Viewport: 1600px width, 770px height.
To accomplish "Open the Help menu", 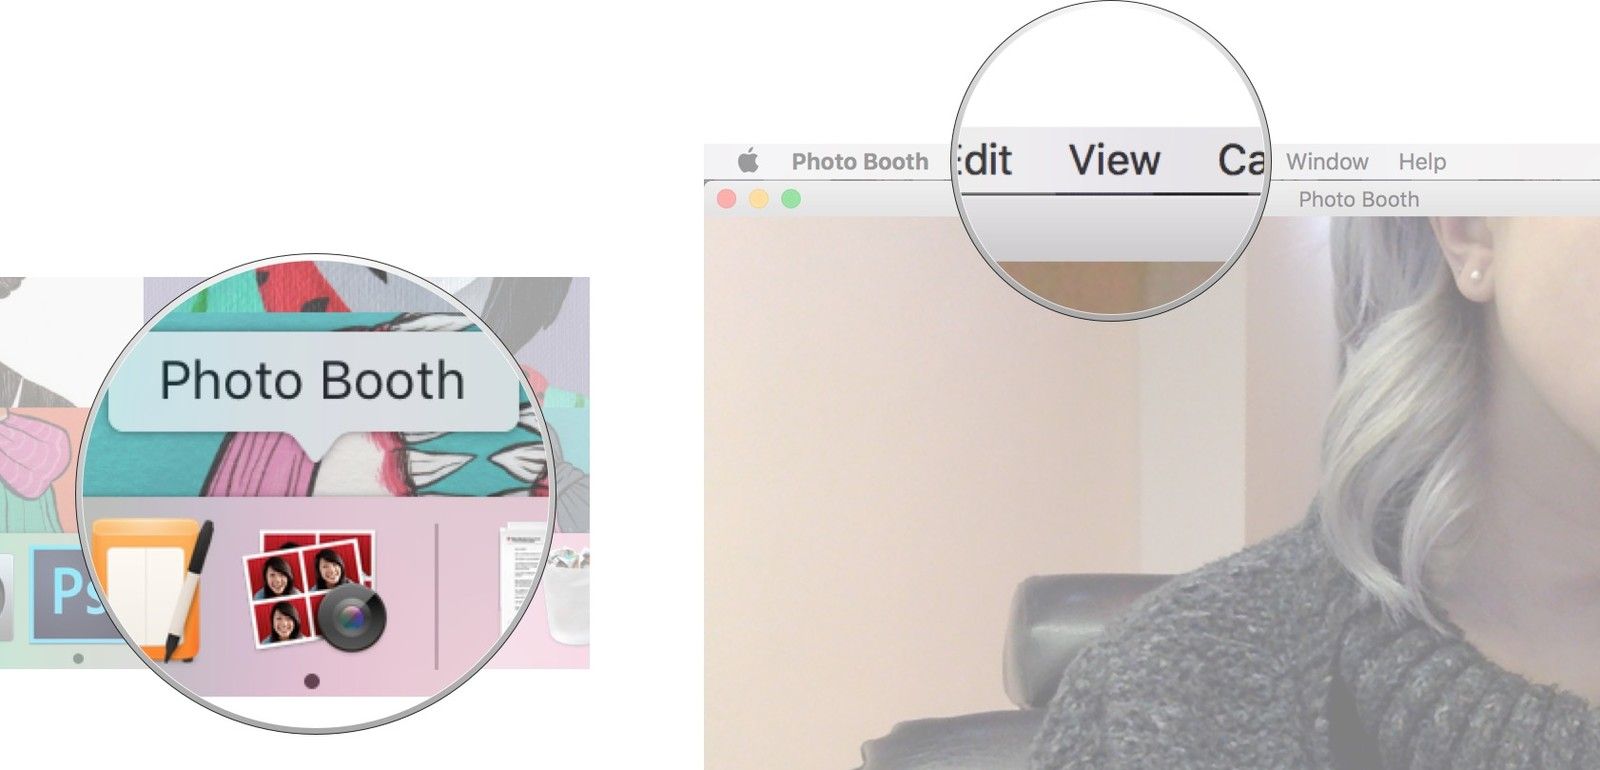I will [x=1421, y=161].
